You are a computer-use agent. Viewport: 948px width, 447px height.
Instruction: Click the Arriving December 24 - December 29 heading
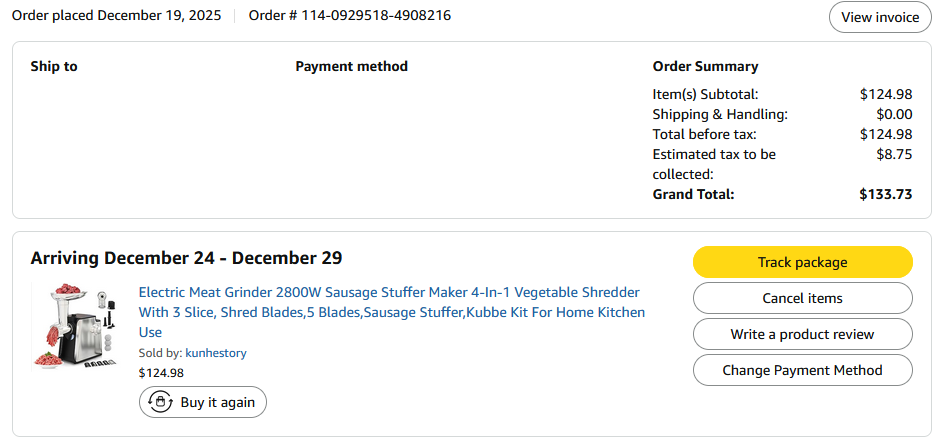pyautogui.click(x=187, y=258)
